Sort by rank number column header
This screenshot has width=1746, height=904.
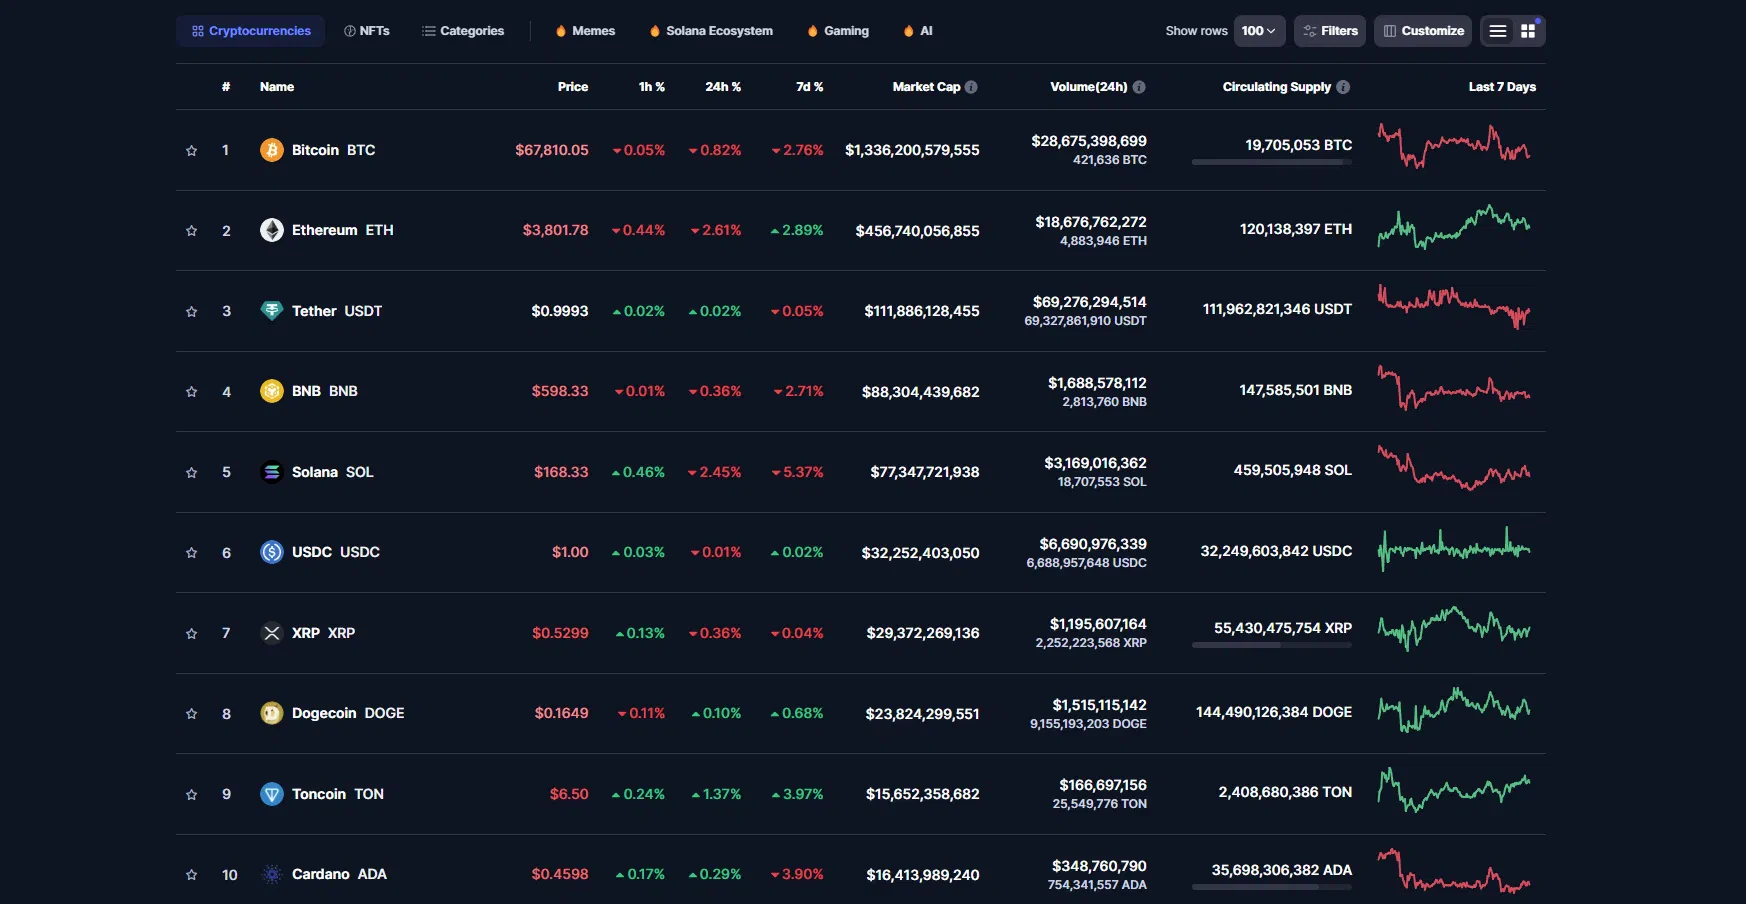(226, 87)
